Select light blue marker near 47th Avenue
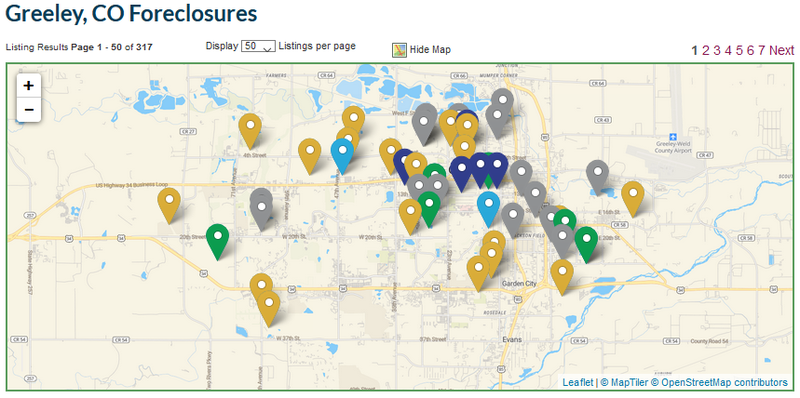The image size is (800, 398). pos(342,156)
